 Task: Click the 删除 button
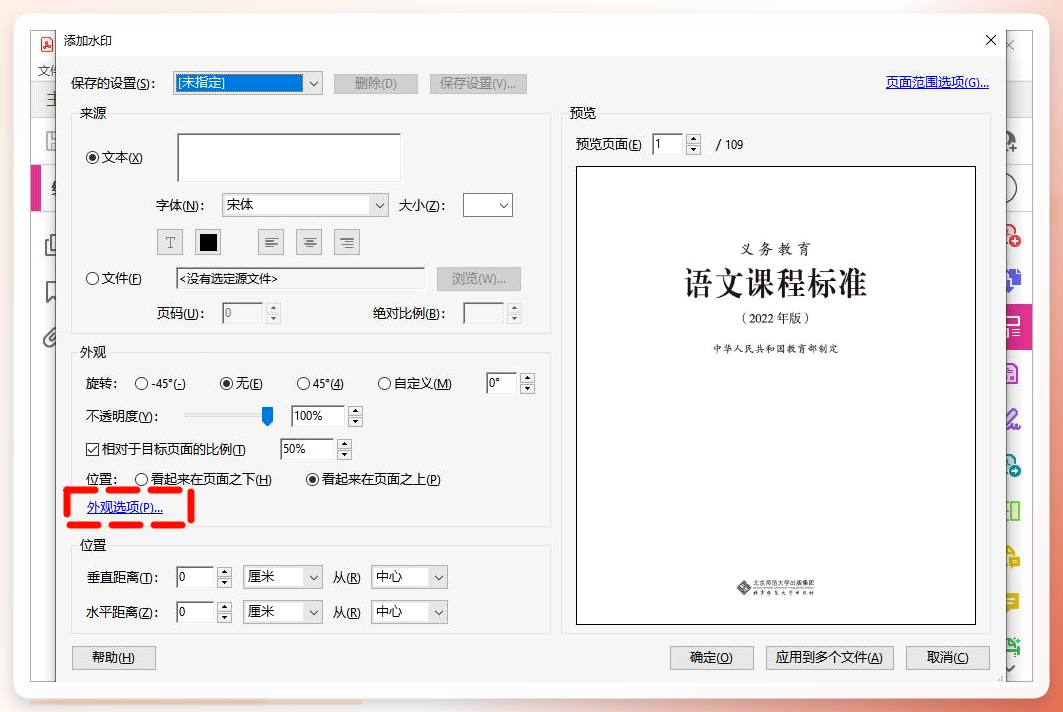(376, 83)
